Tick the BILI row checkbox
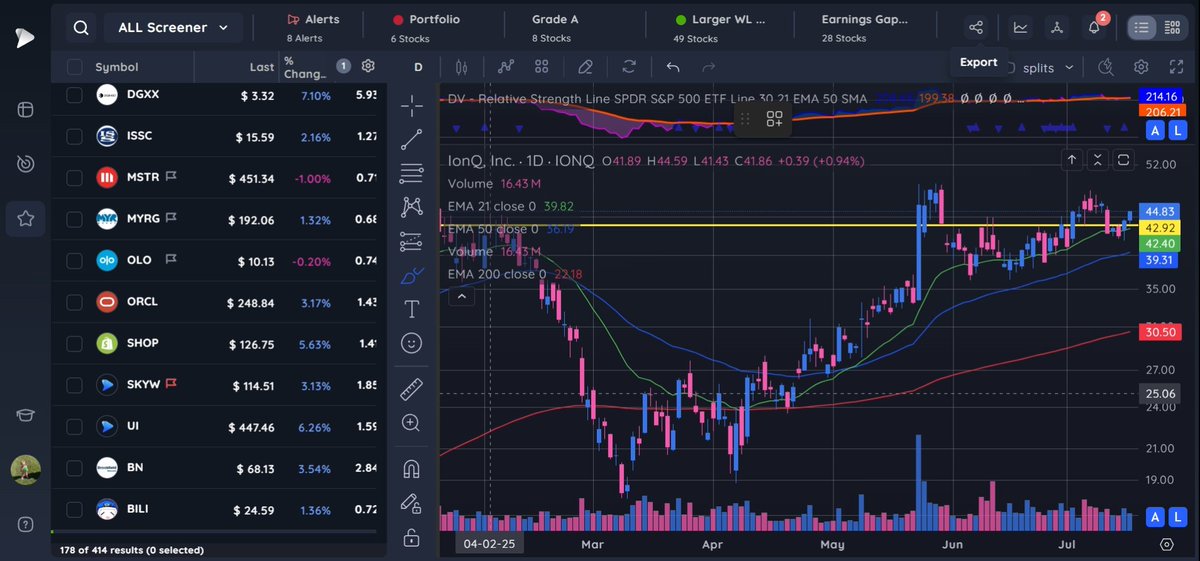 point(74,510)
